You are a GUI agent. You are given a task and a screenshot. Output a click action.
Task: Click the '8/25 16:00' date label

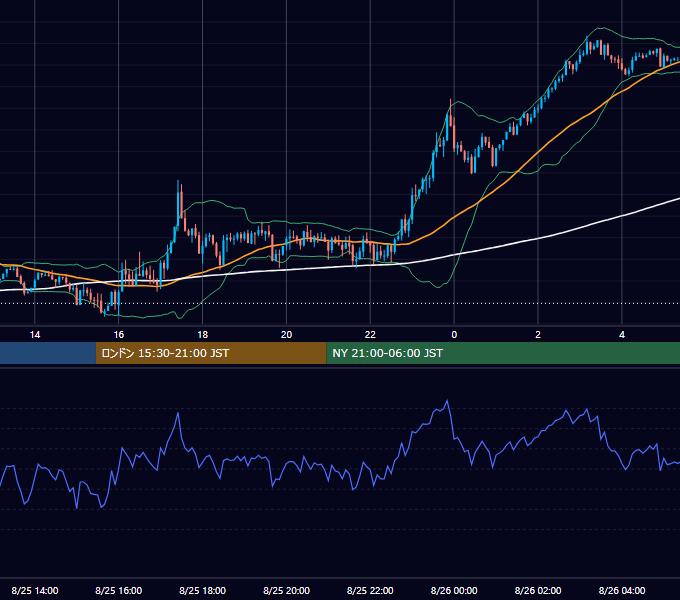pyautogui.click(x=118, y=590)
